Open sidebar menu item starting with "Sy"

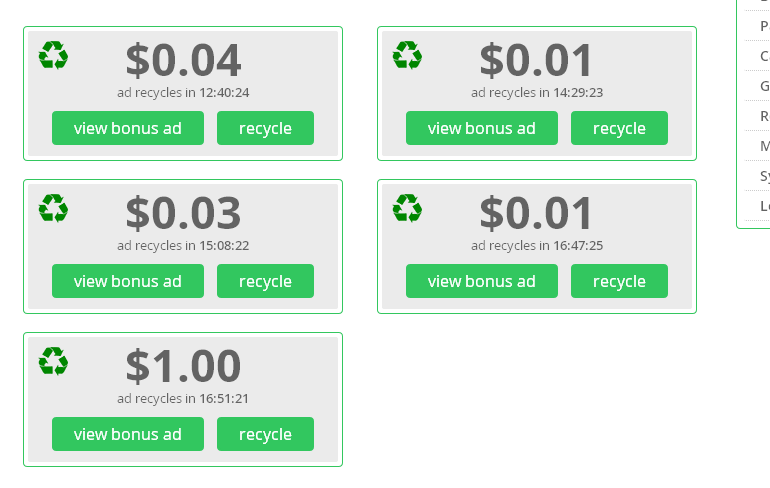pyautogui.click(x=765, y=176)
